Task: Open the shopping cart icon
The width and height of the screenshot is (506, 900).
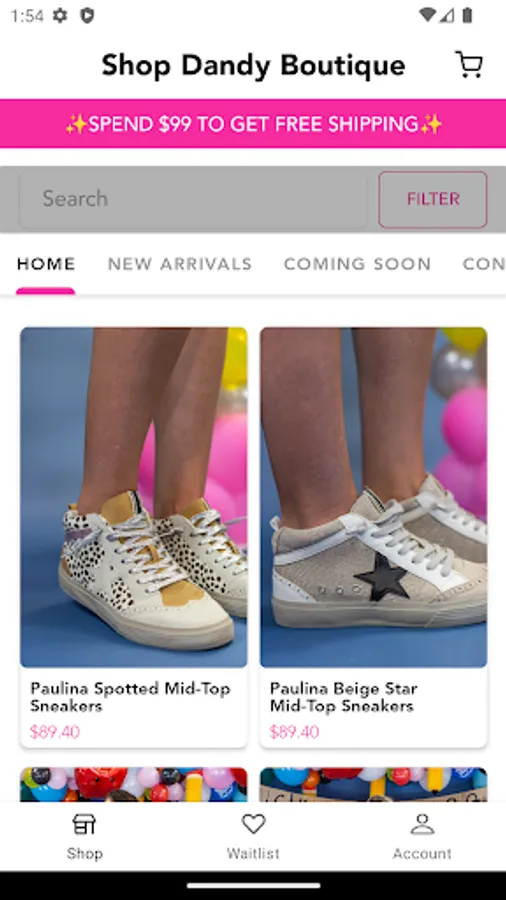Action: pyautogui.click(x=469, y=64)
